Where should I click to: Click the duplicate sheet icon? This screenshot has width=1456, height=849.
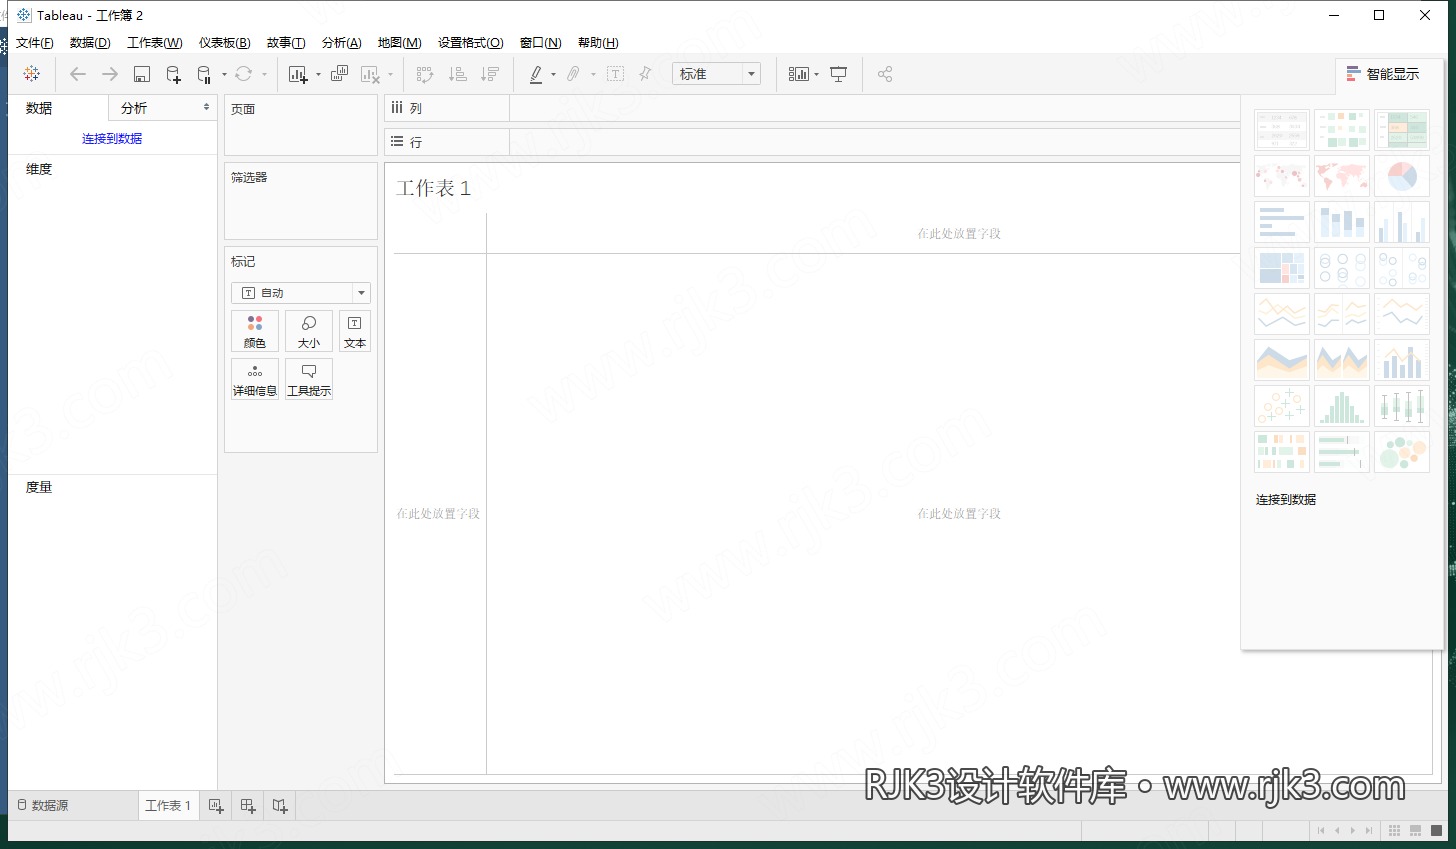[x=340, y=74]
